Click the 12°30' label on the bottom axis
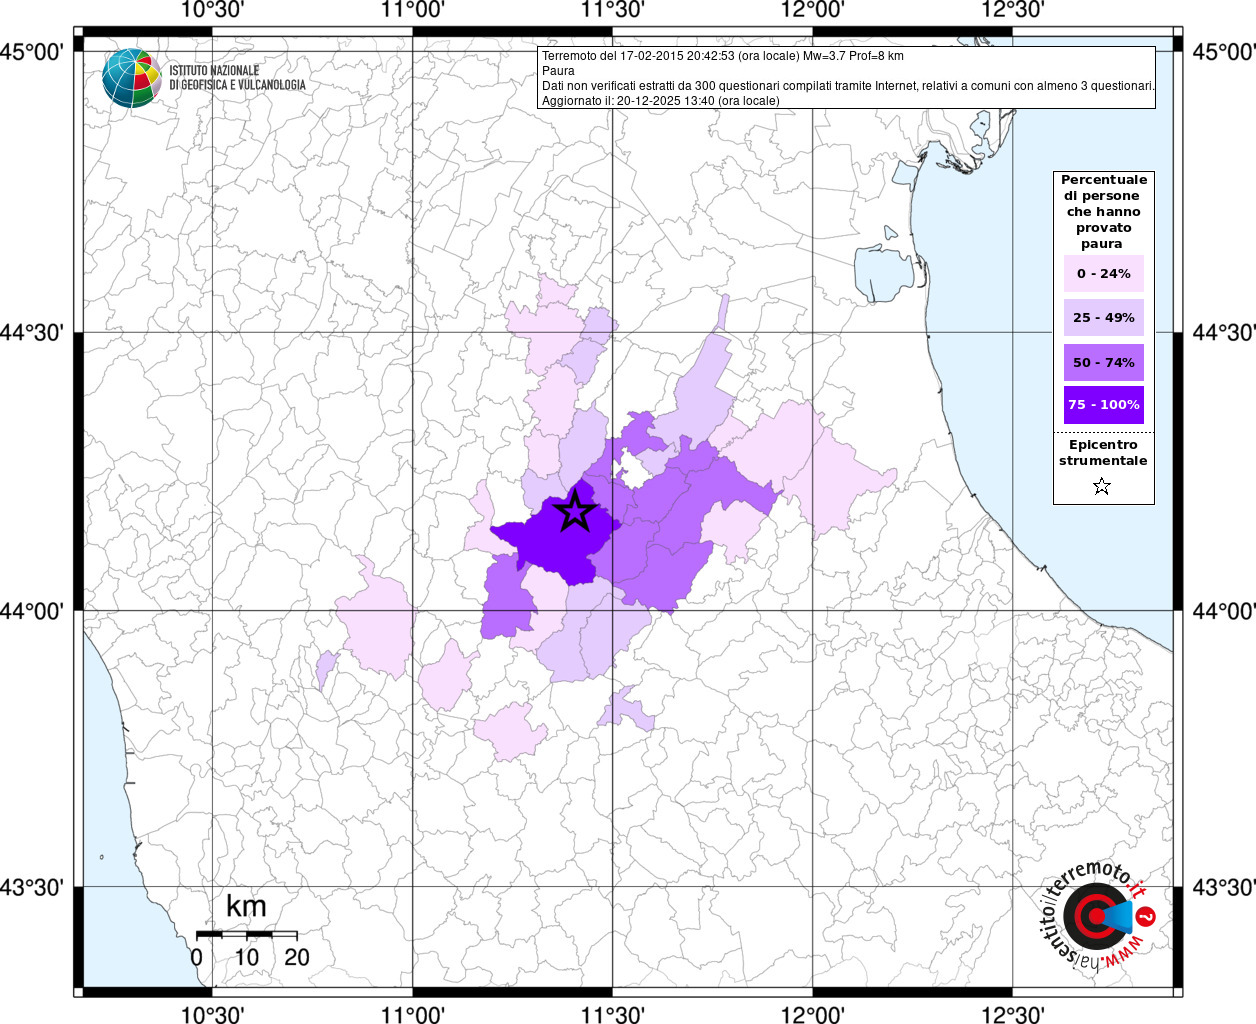Screen dimensions: 1256x1024 pos(1012,1014)
